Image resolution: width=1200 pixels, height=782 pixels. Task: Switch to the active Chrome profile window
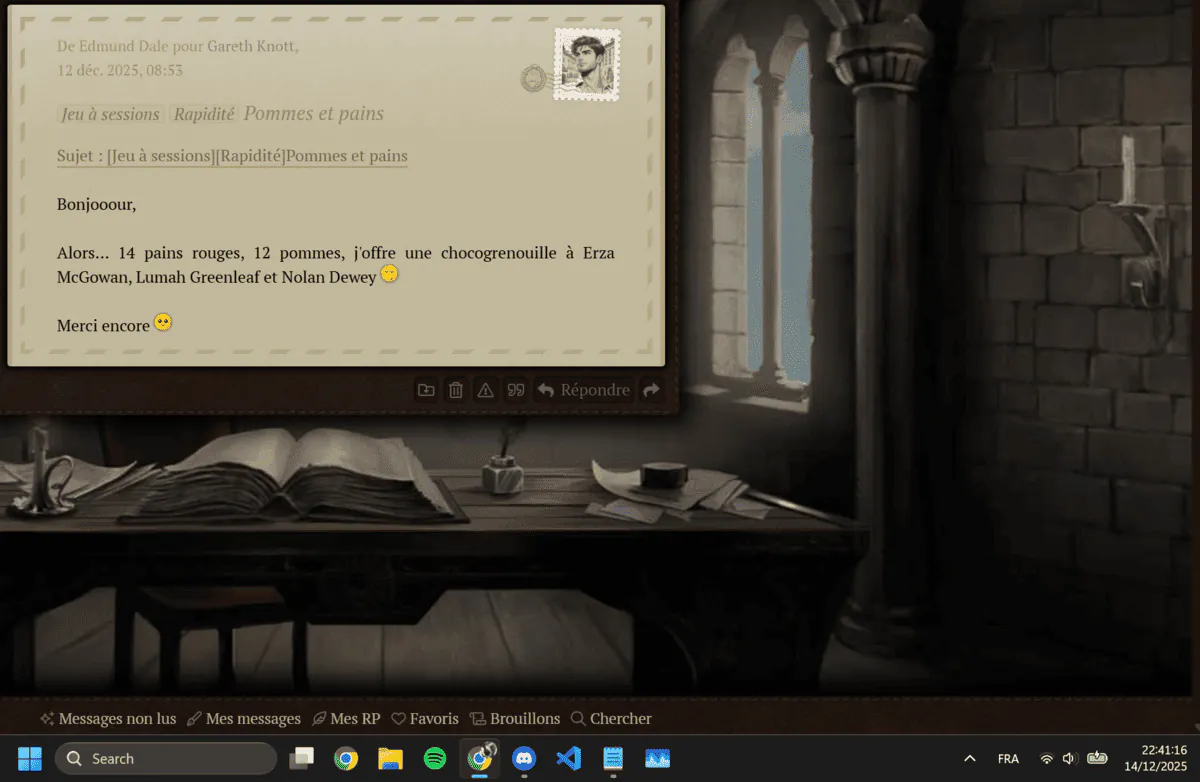point(480,758)
